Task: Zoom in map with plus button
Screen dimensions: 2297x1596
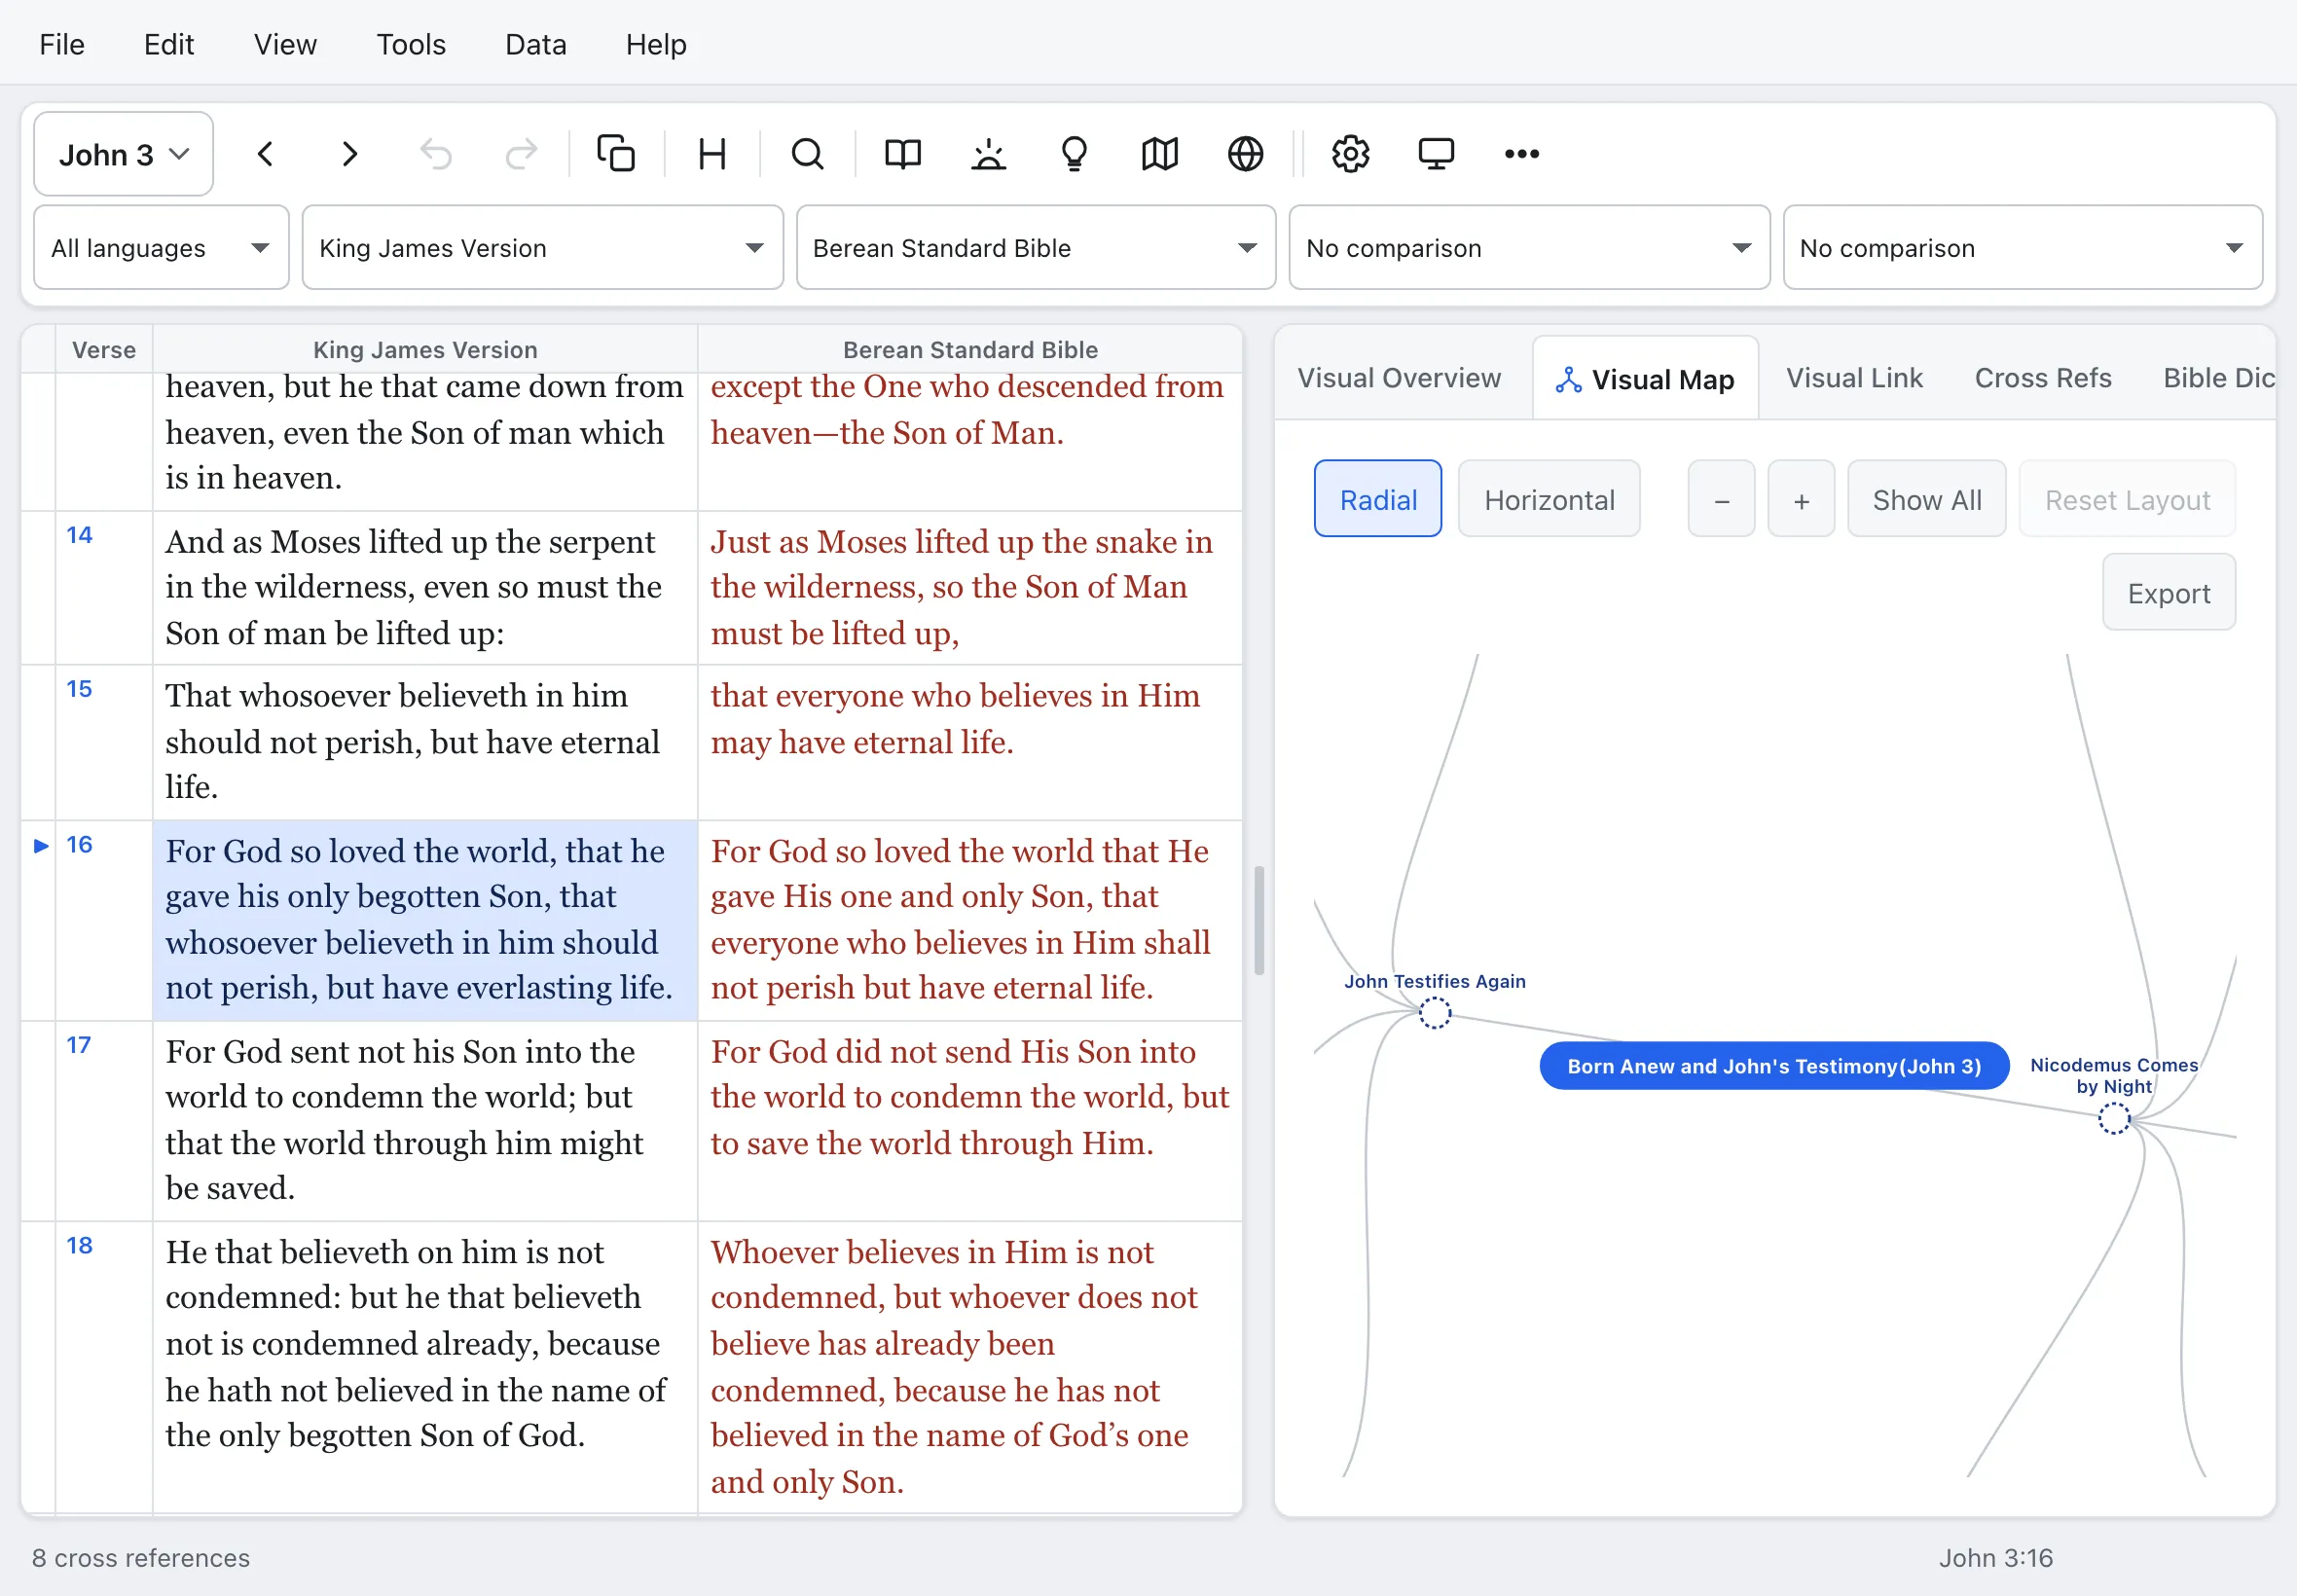Action: 1801,499
